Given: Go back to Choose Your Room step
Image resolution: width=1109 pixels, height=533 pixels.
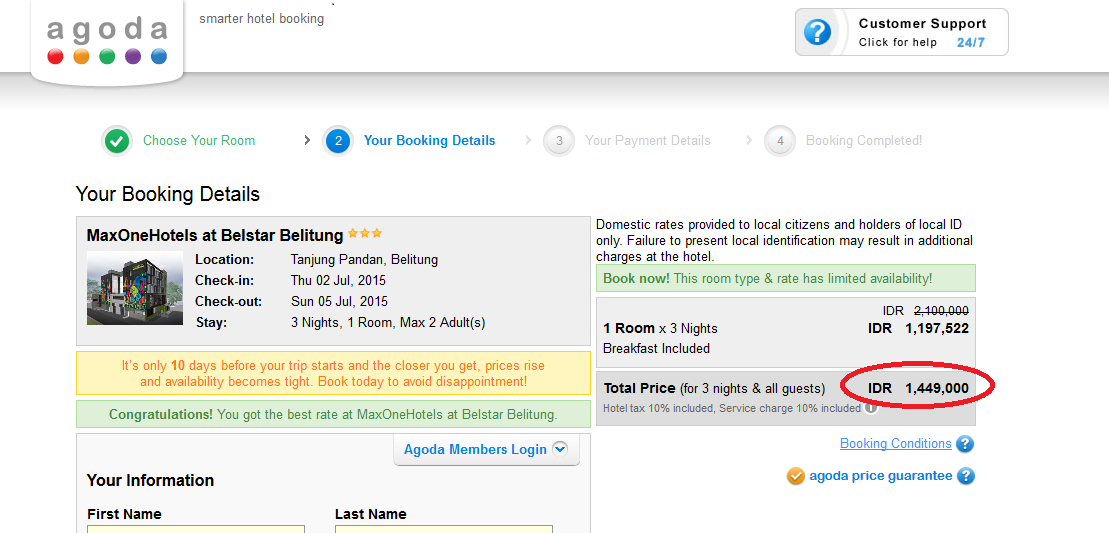Looking at the screenshot, I should click(199, 141).
